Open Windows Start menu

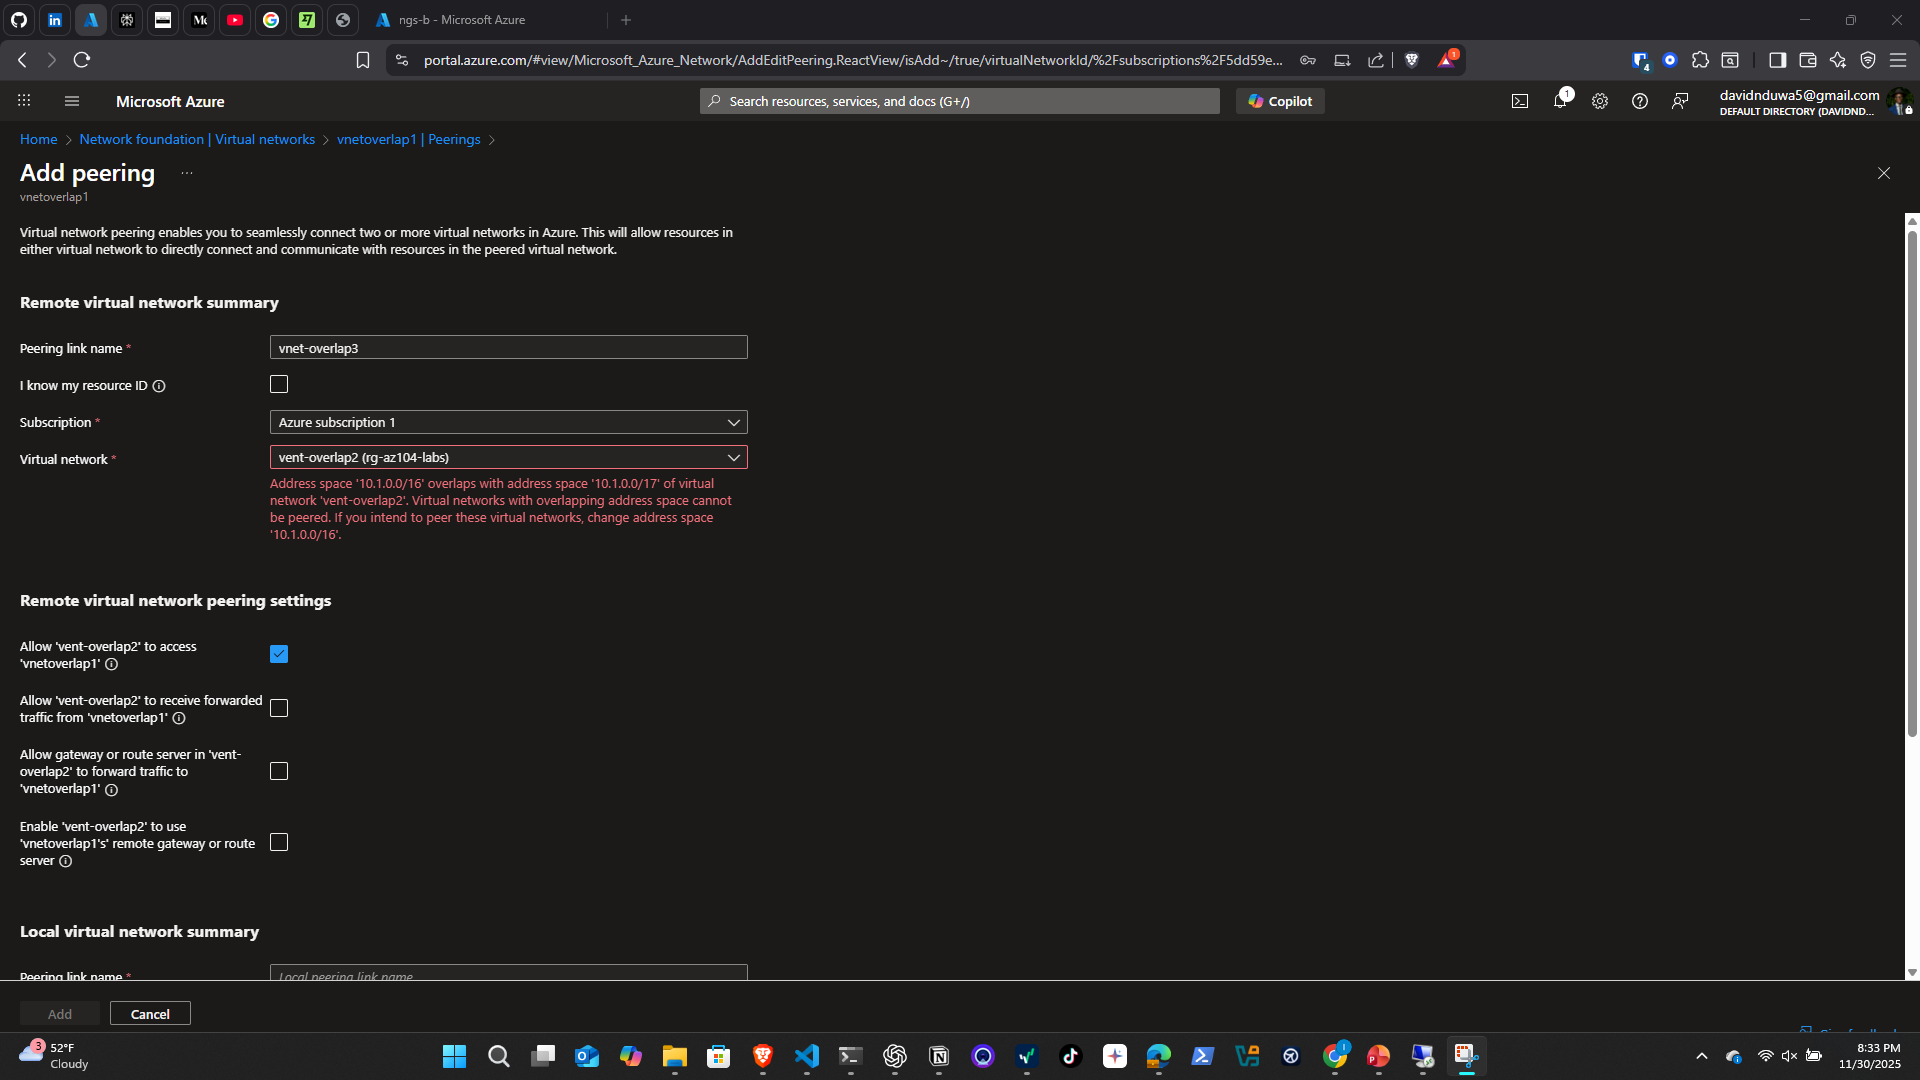[454, 1056]
